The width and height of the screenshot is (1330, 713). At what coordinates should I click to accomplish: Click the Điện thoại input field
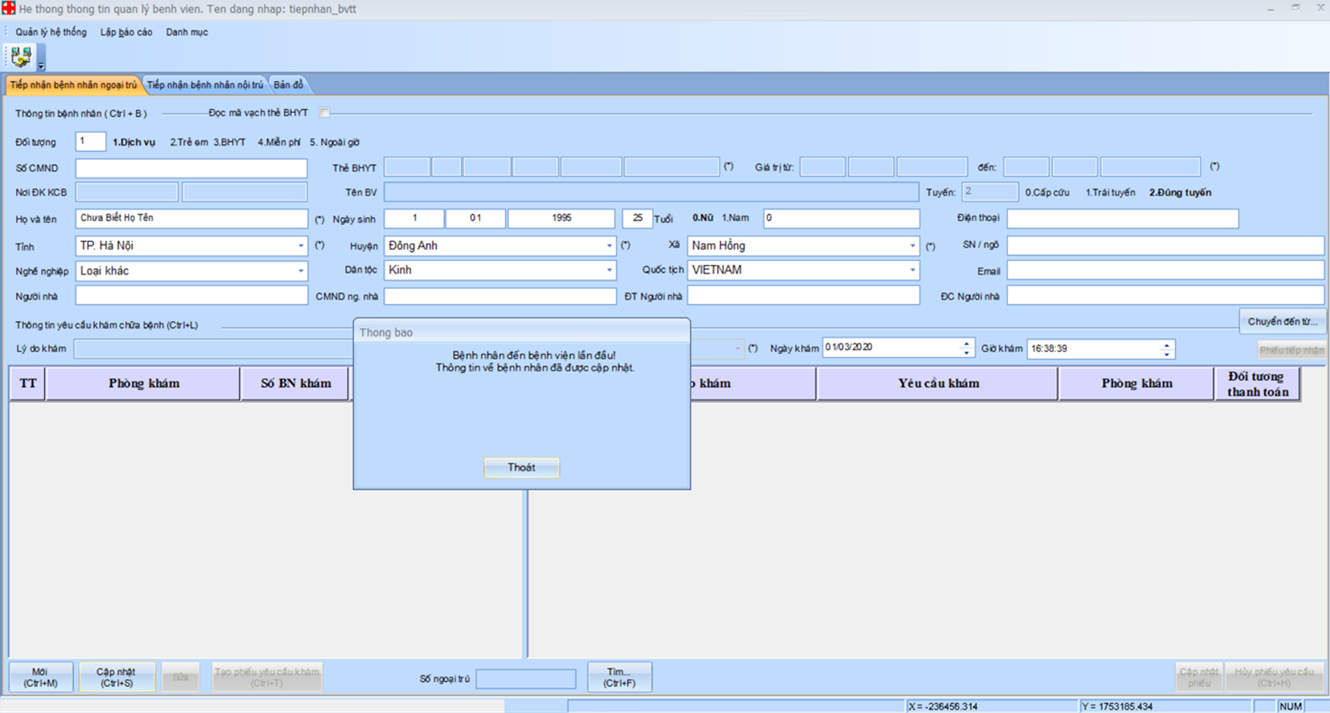pyautogui.click(x=1122, y=218)
